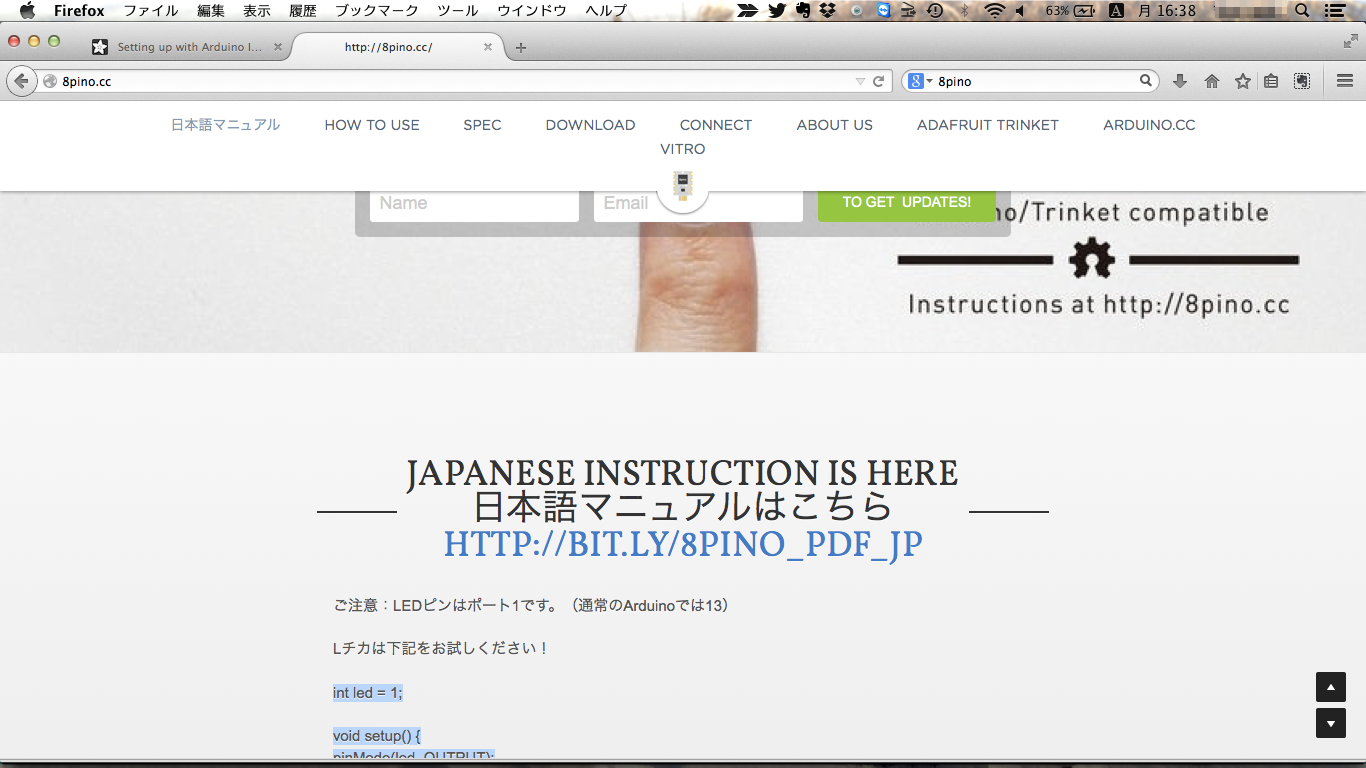Open the ツール menu
1366x768 pixels.
coord(458,11)
